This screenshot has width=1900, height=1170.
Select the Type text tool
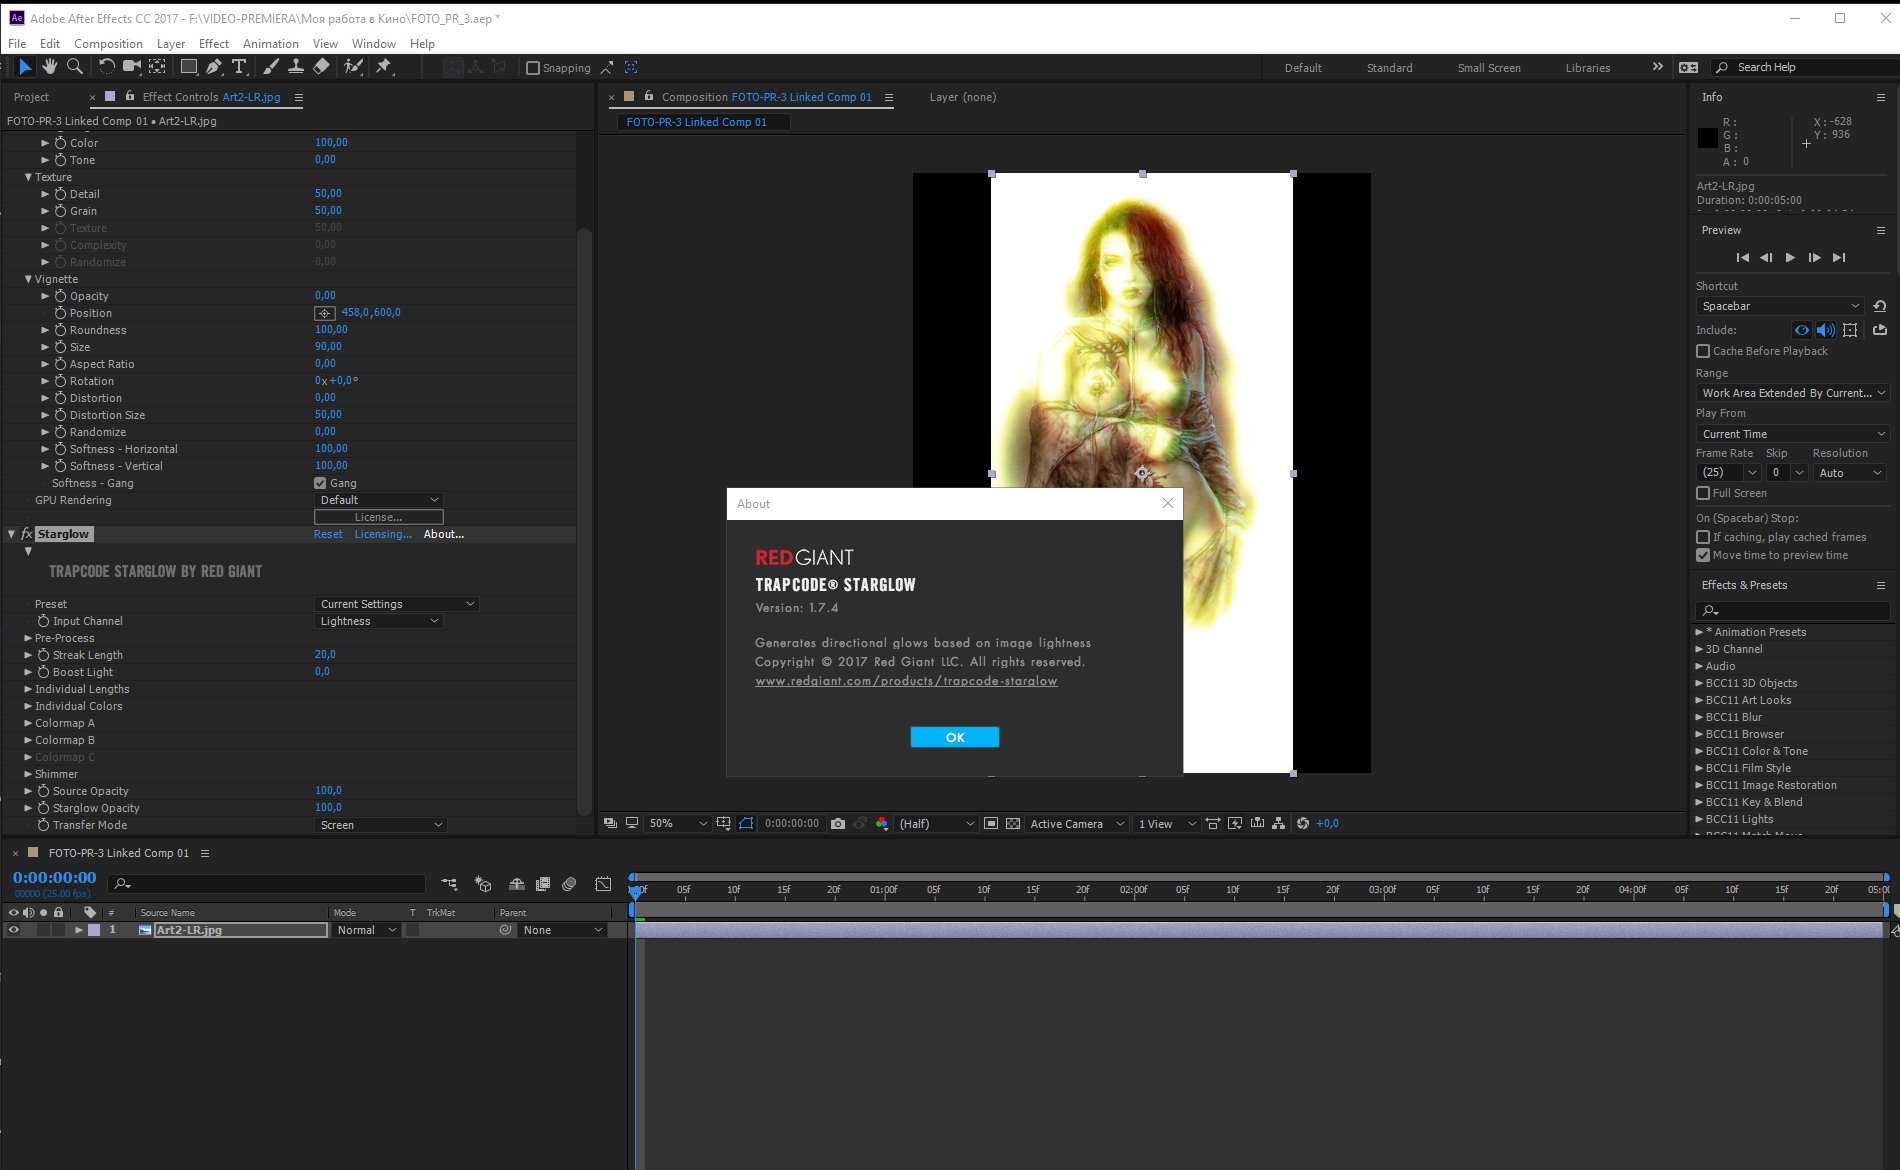pos(239,67)
